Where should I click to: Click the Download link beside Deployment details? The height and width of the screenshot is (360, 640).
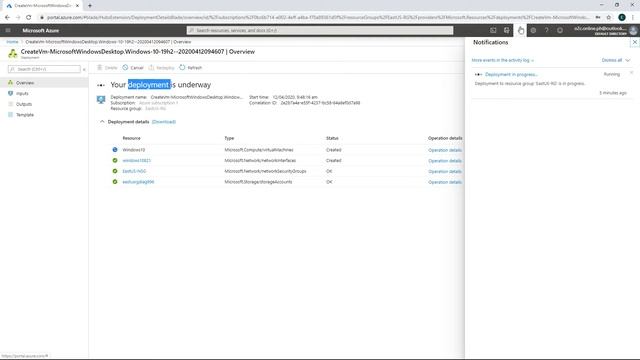click(x=164, y=122)
